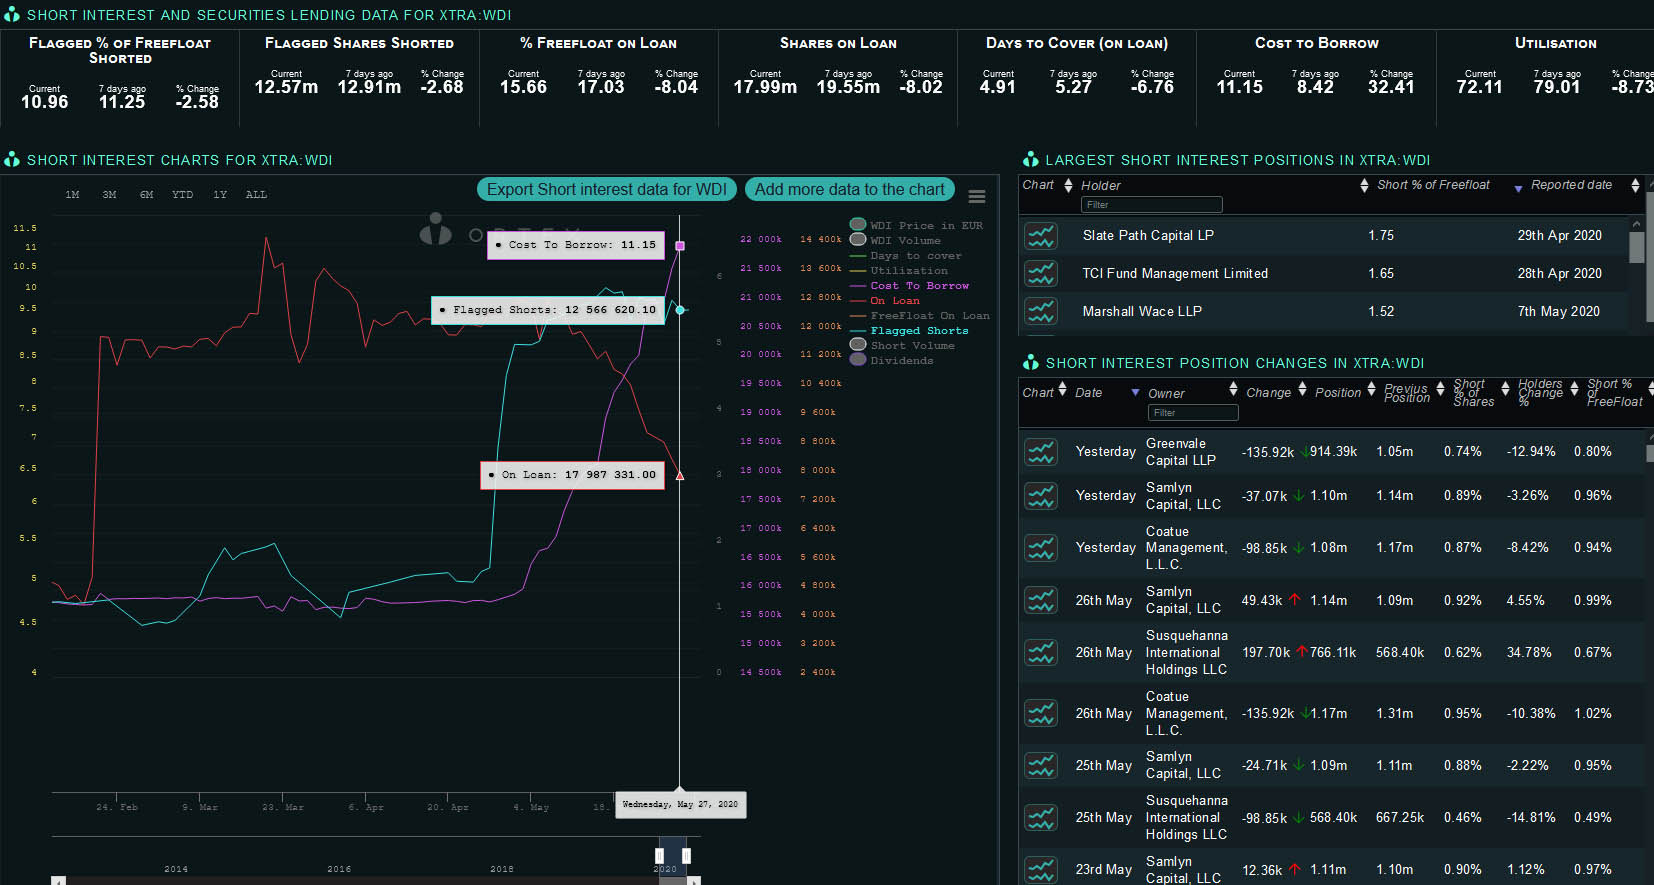This screenshot has width=1654, height=885.
Task: Click Greenvale Capital LLP owner name
Action: (x=1180, y=452)
